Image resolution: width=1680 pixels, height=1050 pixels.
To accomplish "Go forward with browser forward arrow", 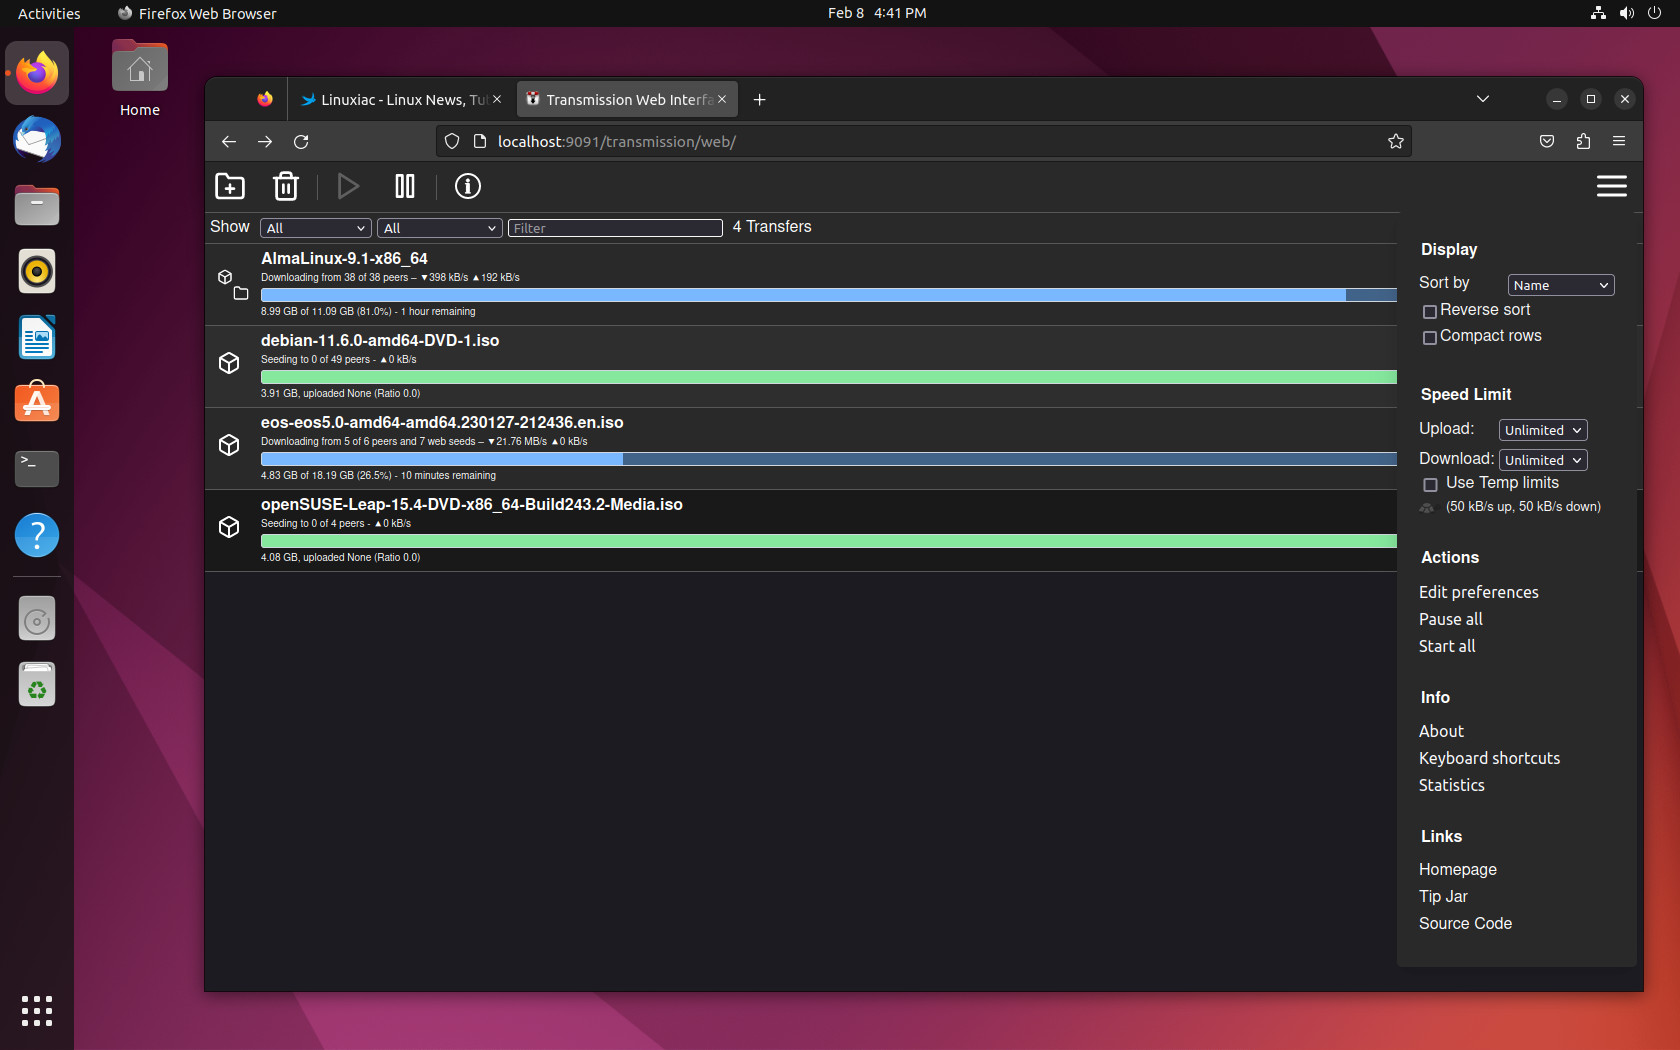I will click(x=265, y=142).
